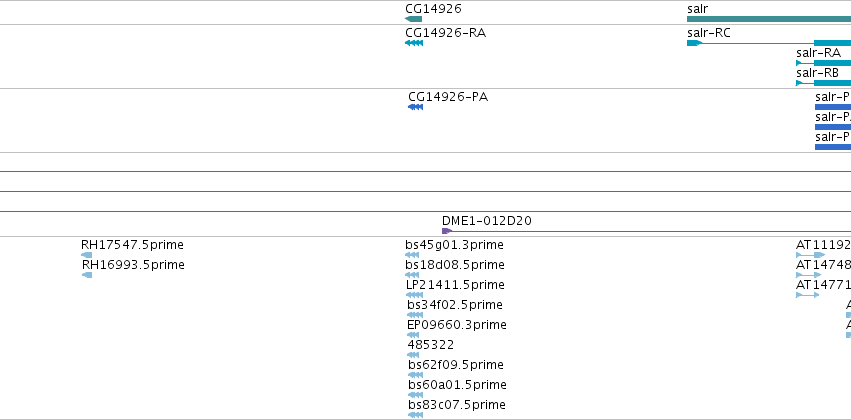The height and width of the screenshot is (420, 851).
Task: Select the AT11192 EST label
Action: [x=823, y=245]
